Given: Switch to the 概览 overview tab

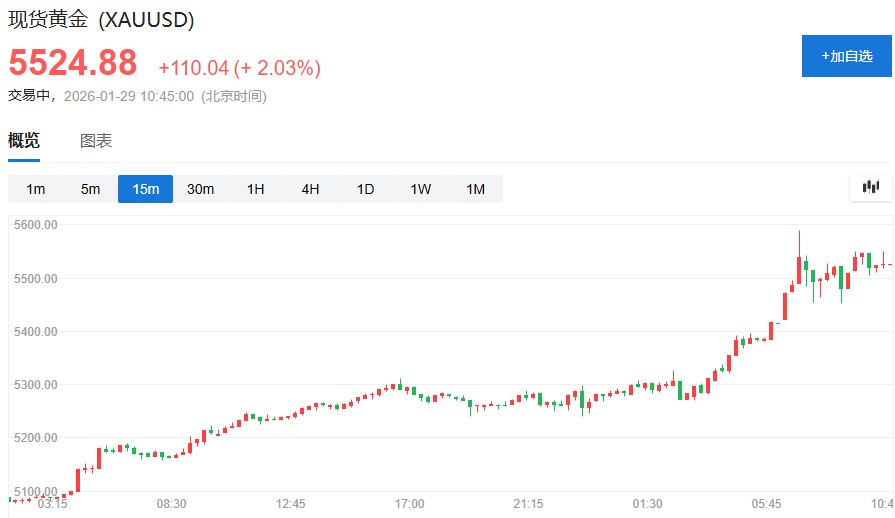Looking at the screenshot, I should pos(24,141).
